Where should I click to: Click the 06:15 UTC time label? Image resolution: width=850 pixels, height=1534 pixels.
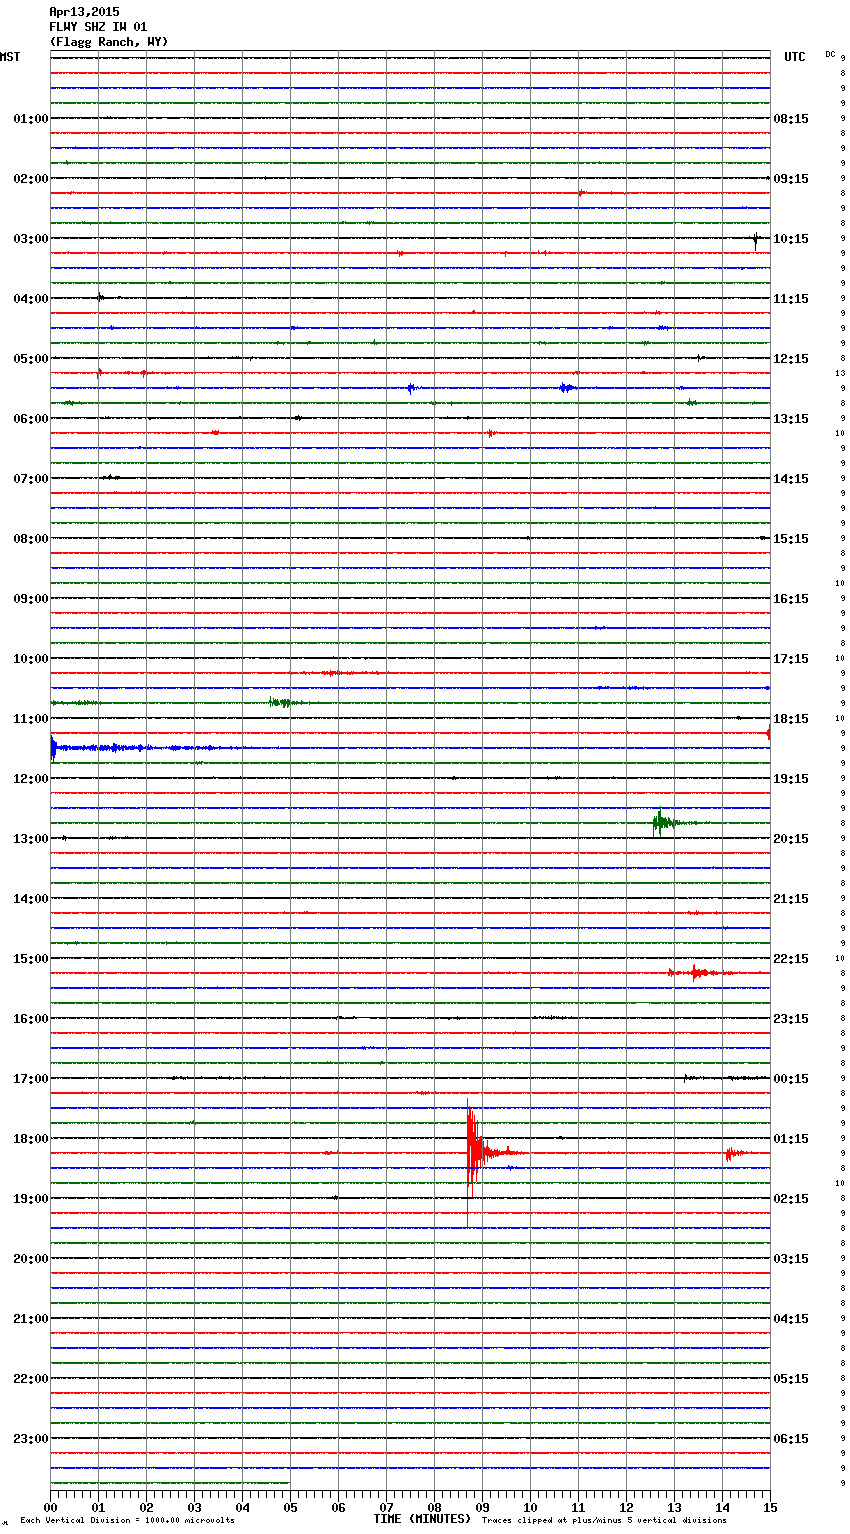tap(791, 1439)
